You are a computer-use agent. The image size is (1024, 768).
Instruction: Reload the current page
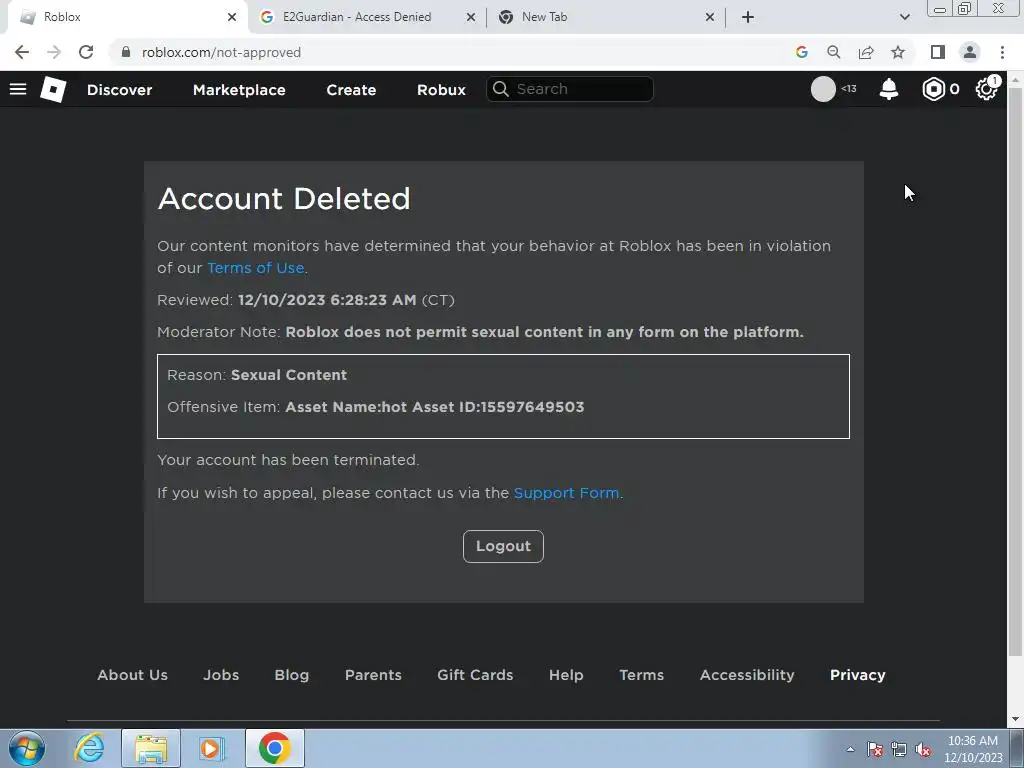click(x=86, y=52)
